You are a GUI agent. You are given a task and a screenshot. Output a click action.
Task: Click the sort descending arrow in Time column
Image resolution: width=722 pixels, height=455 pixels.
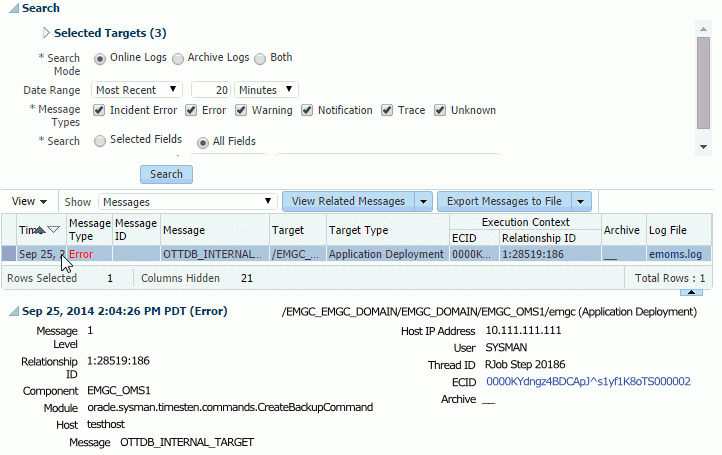[54, 230]
